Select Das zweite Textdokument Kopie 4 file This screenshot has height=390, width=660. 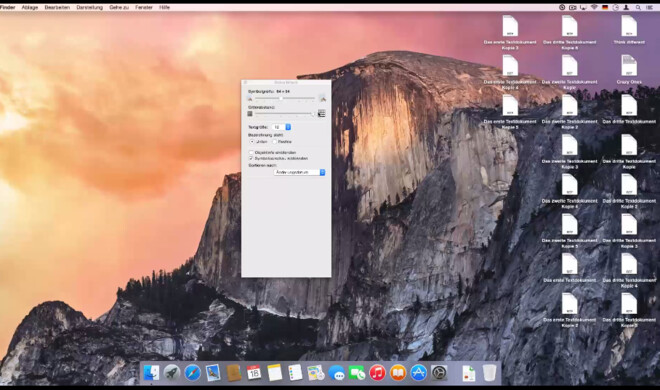point(570,191)
